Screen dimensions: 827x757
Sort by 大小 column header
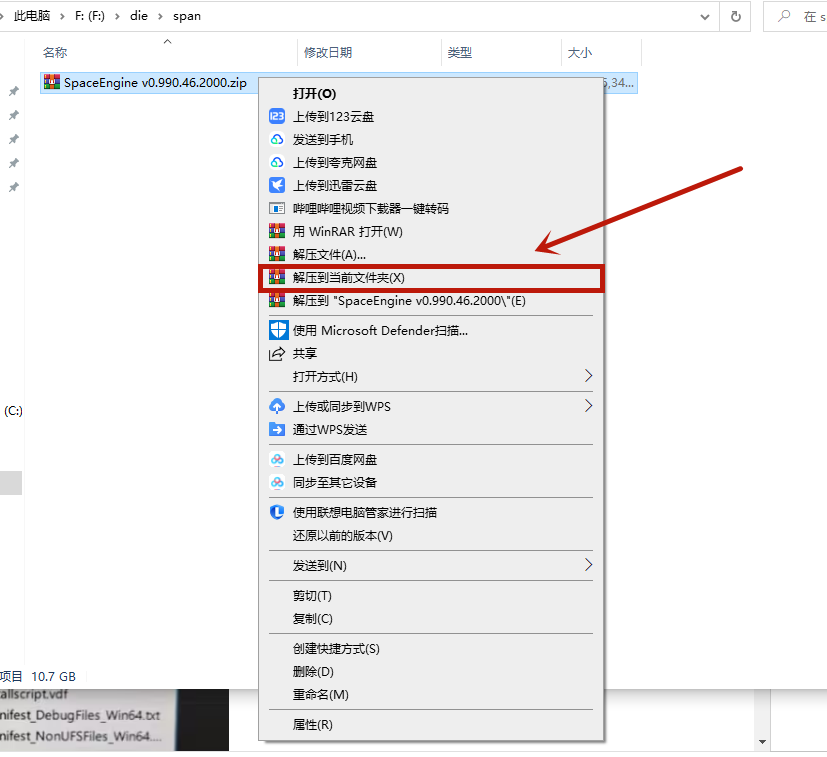click(579, 53)
